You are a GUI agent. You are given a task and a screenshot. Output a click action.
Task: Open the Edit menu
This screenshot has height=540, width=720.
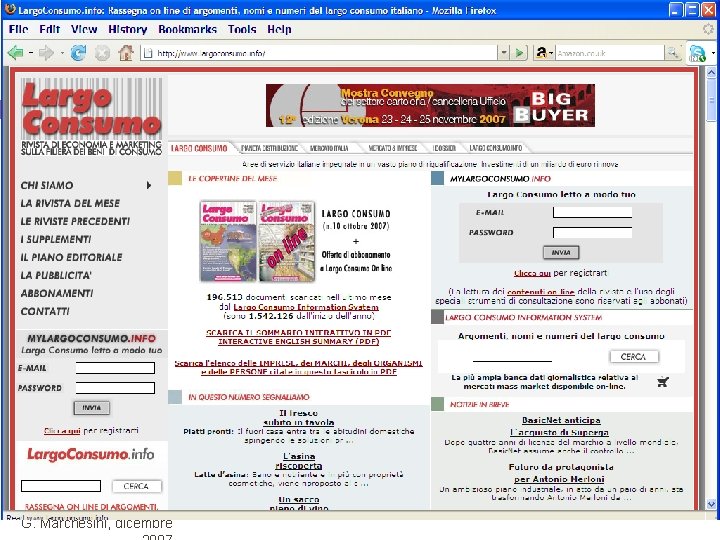pos(50,29)
